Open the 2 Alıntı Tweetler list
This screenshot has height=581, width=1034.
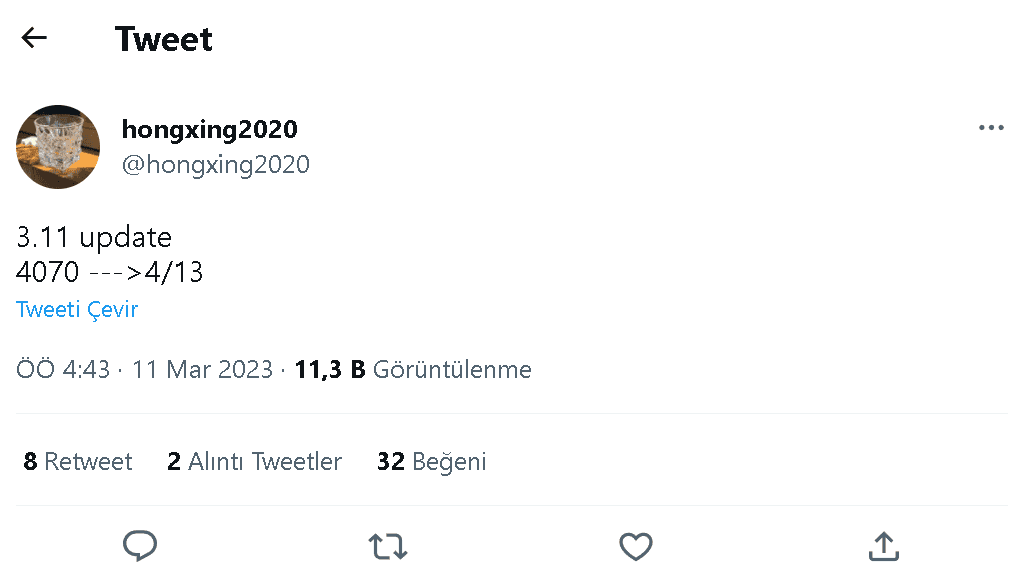tap(254, 461)
